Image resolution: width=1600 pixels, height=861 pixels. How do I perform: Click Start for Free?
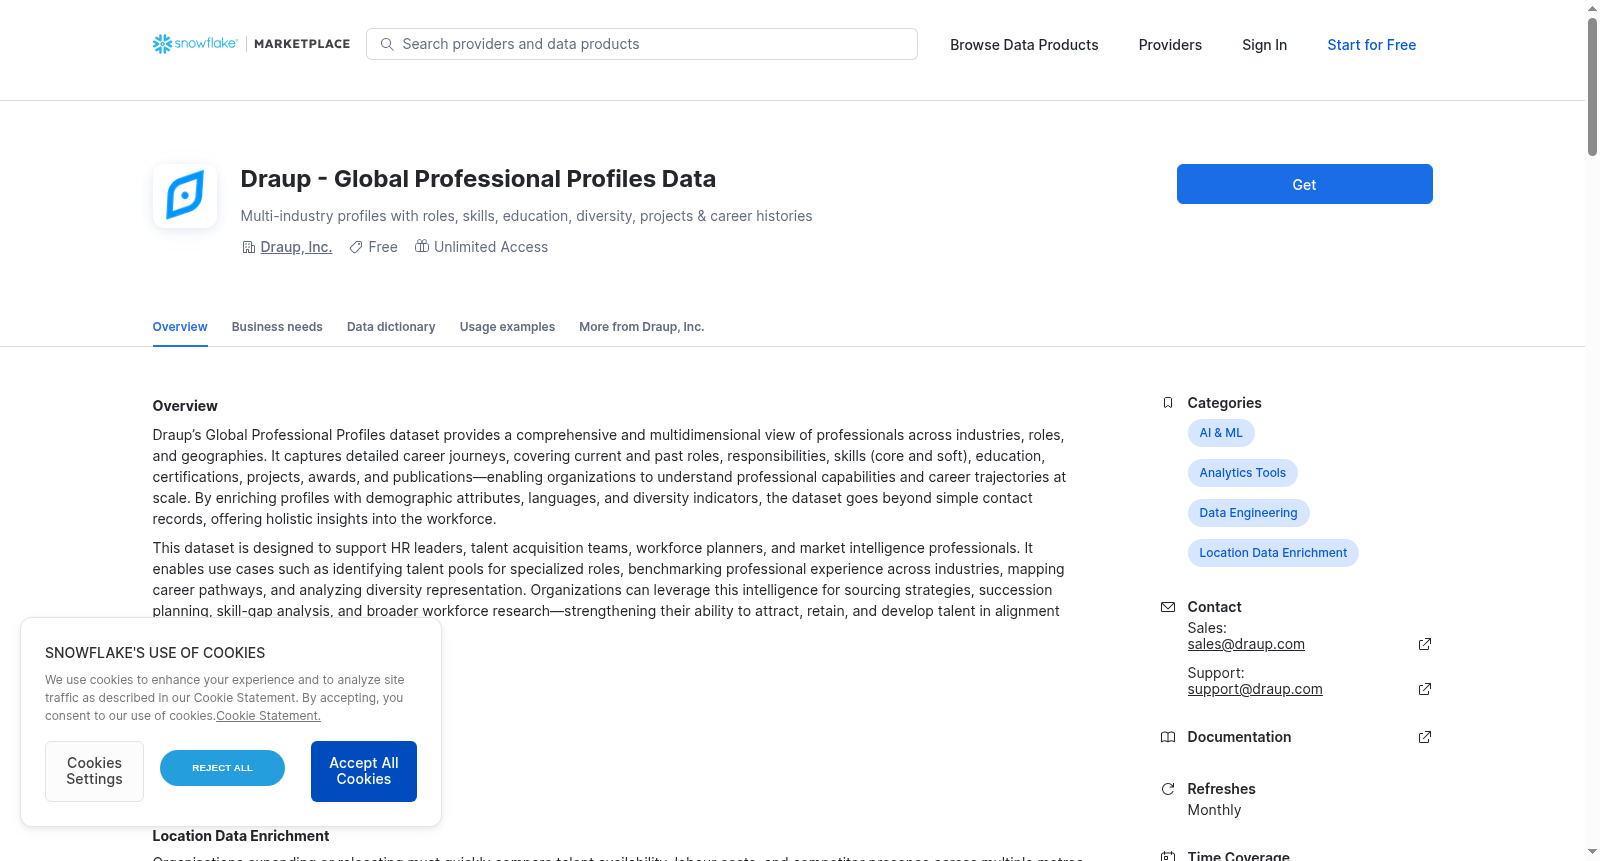point(1372,45)
